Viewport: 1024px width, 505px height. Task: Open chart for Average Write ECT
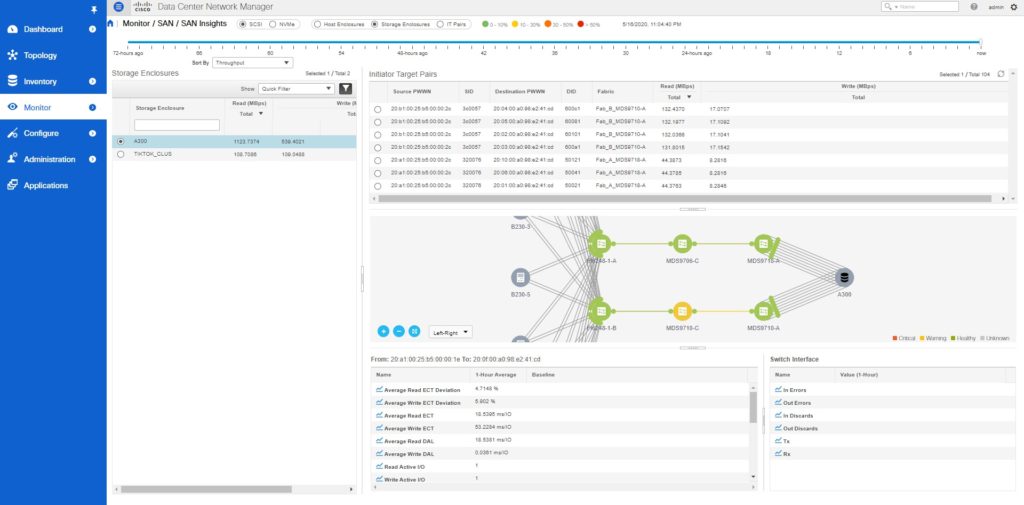379,428
